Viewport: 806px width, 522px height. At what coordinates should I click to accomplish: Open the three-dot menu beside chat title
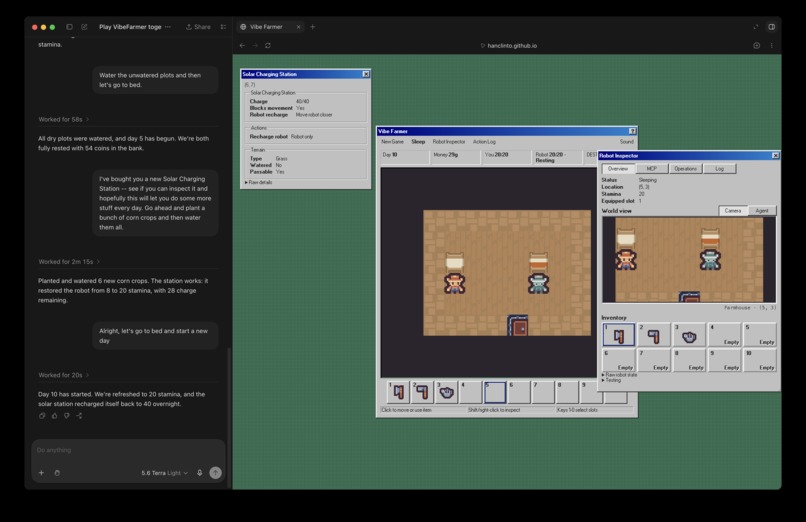168,27
